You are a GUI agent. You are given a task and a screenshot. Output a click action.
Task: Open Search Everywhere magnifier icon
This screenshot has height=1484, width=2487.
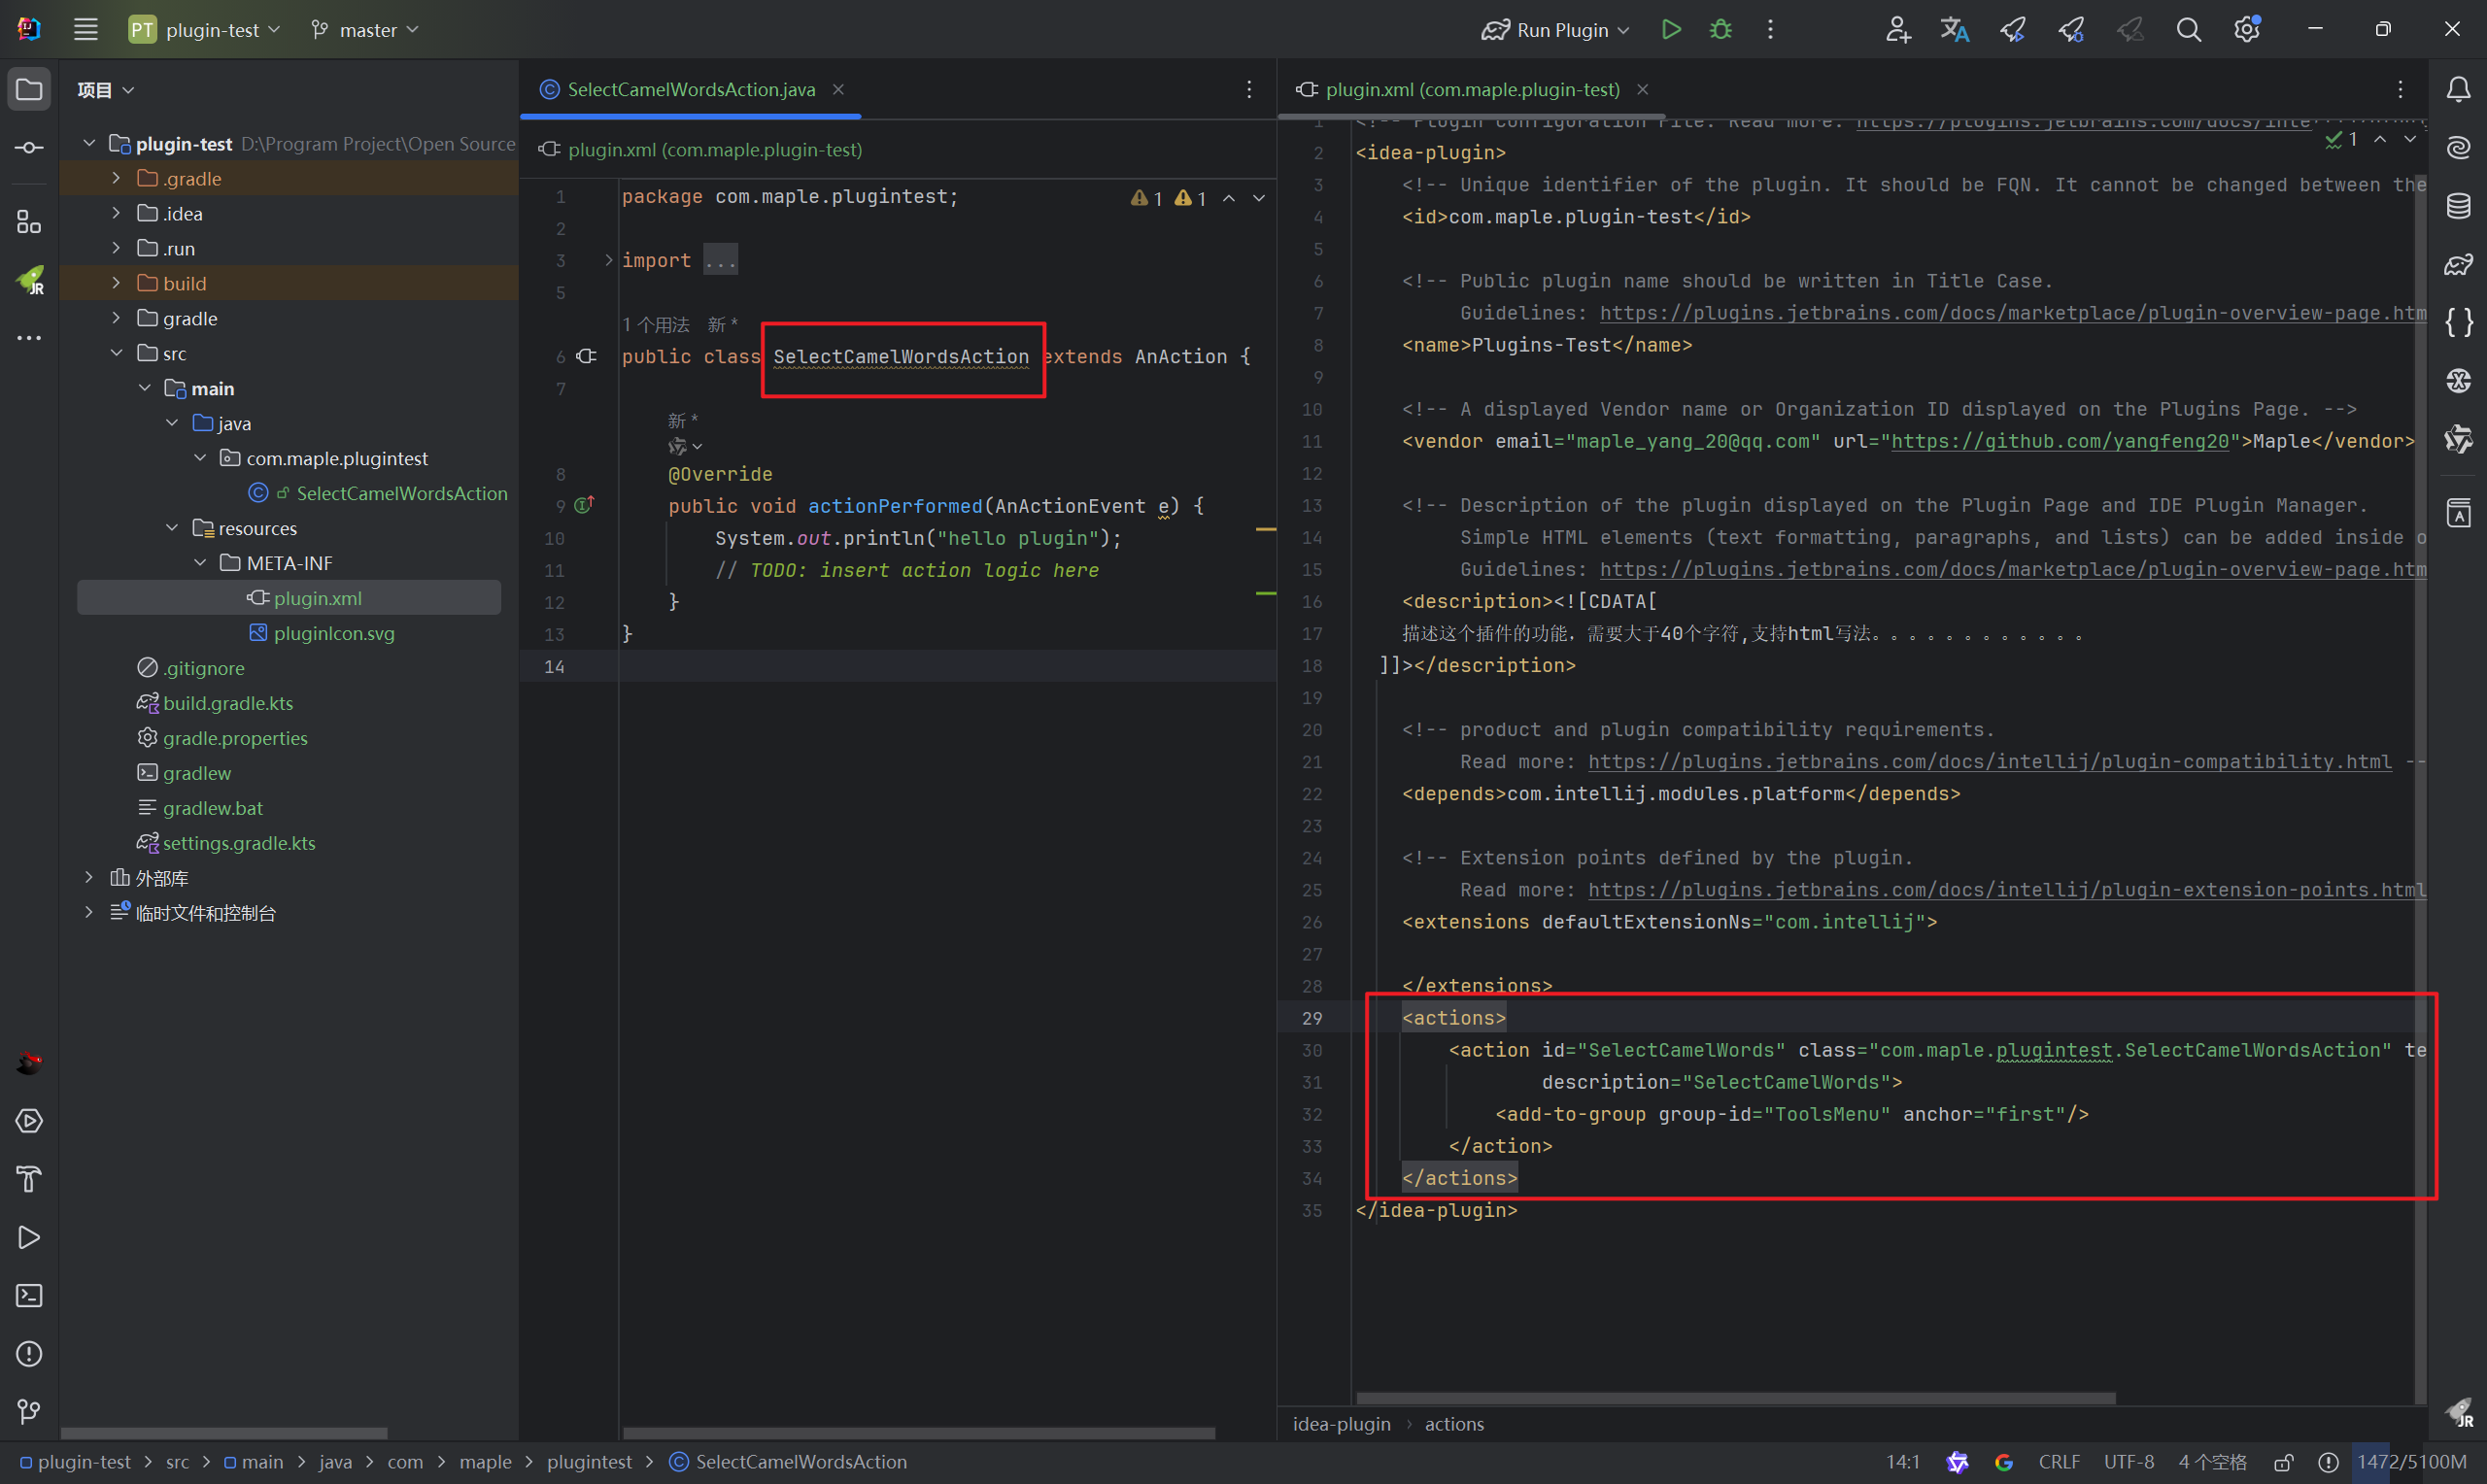(2188, 30)
